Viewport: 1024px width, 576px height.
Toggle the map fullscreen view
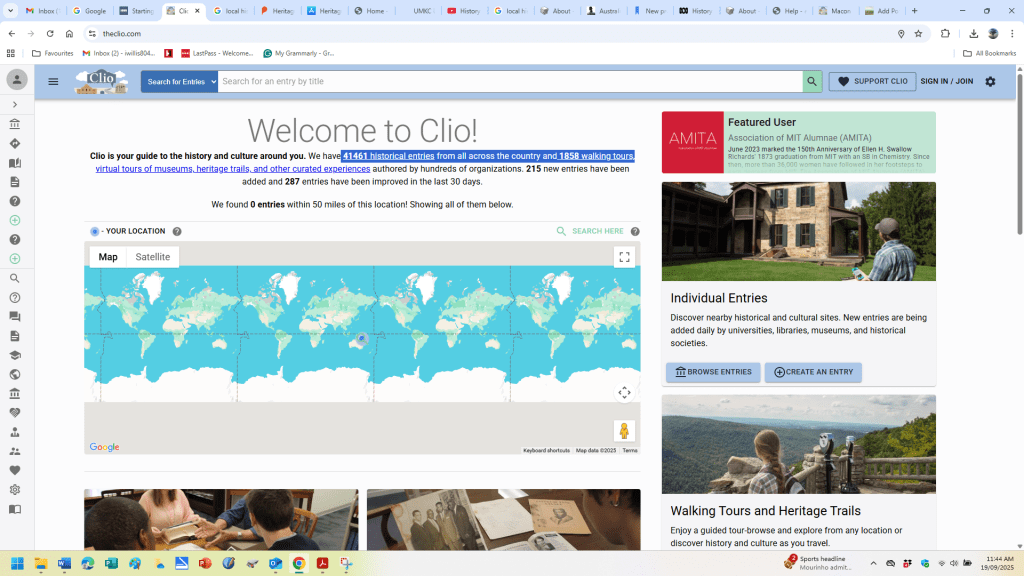coord(624,257)
